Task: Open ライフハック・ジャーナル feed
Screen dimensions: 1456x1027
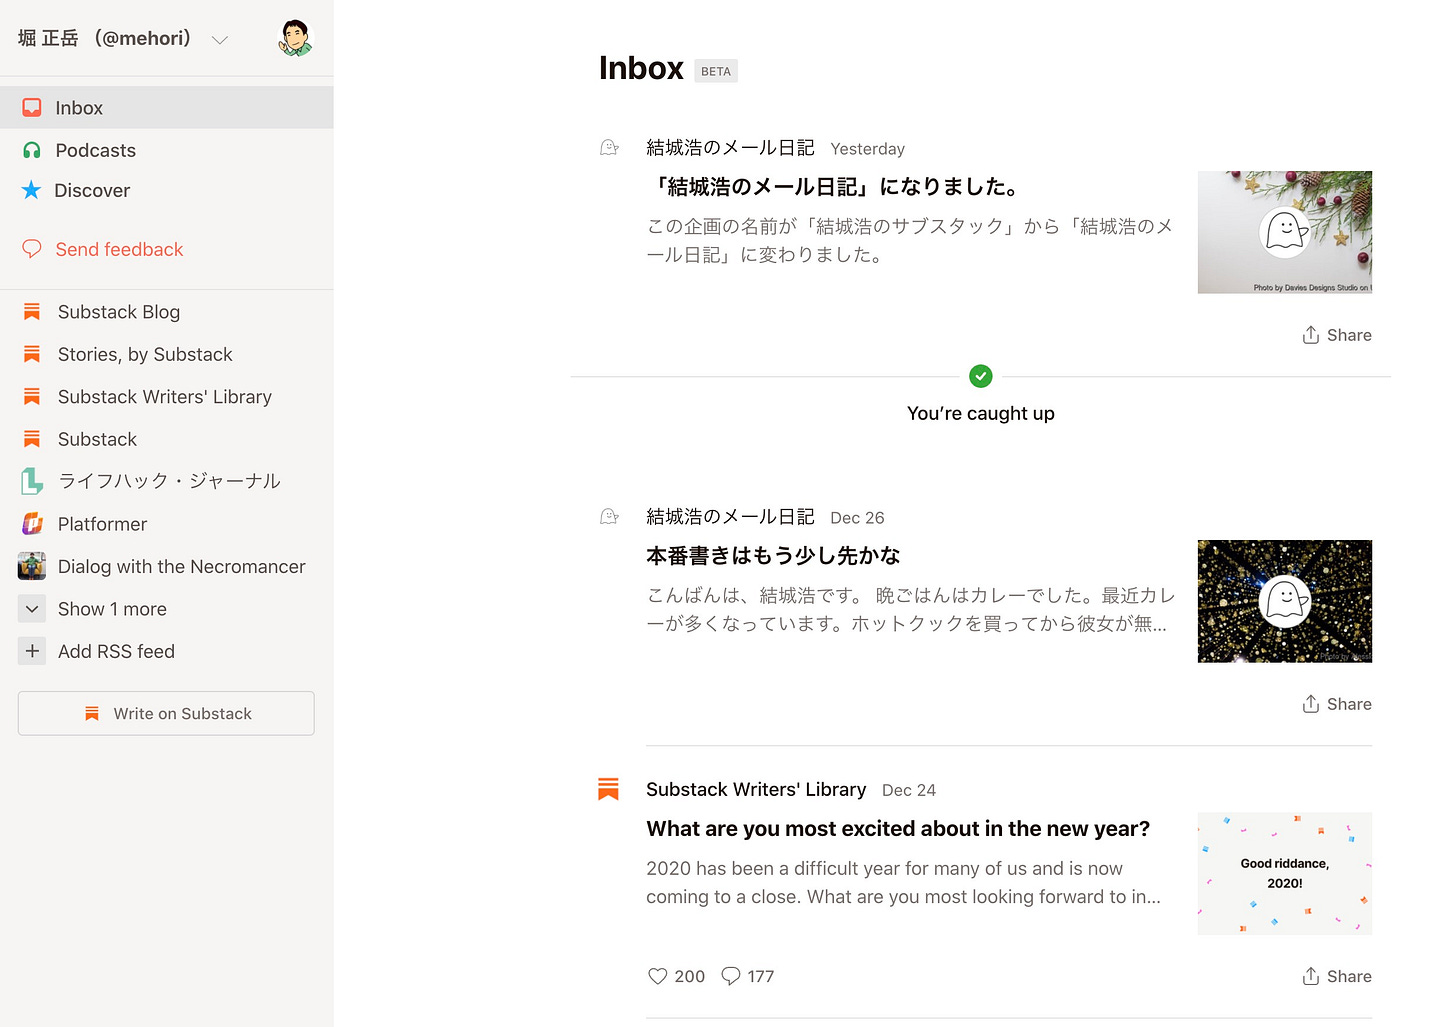Action: pyautogui.click(x=167, y=481)
